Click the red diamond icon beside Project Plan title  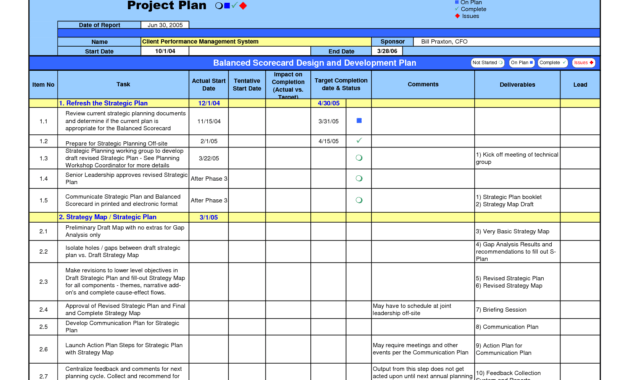243,6
